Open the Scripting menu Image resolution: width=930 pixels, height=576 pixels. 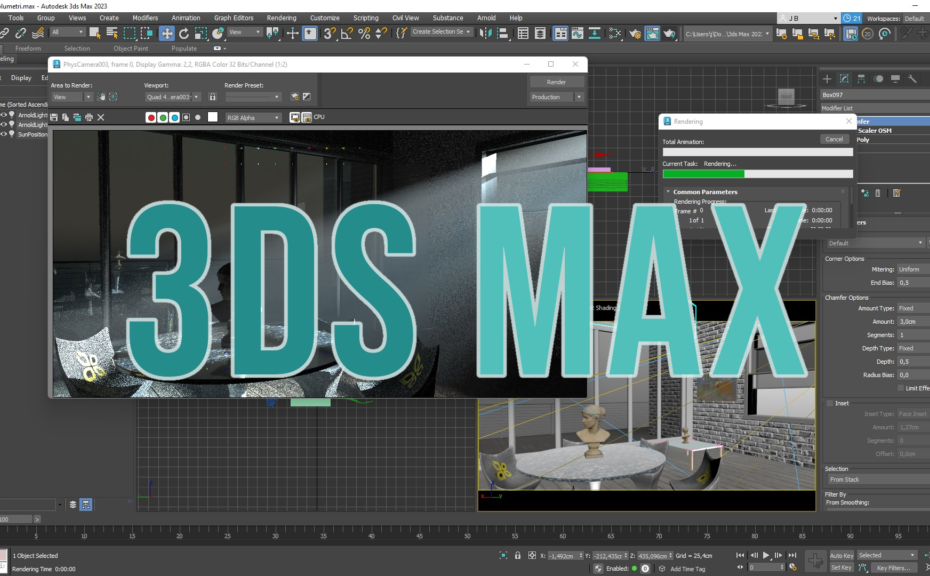(x=366, y=18)
